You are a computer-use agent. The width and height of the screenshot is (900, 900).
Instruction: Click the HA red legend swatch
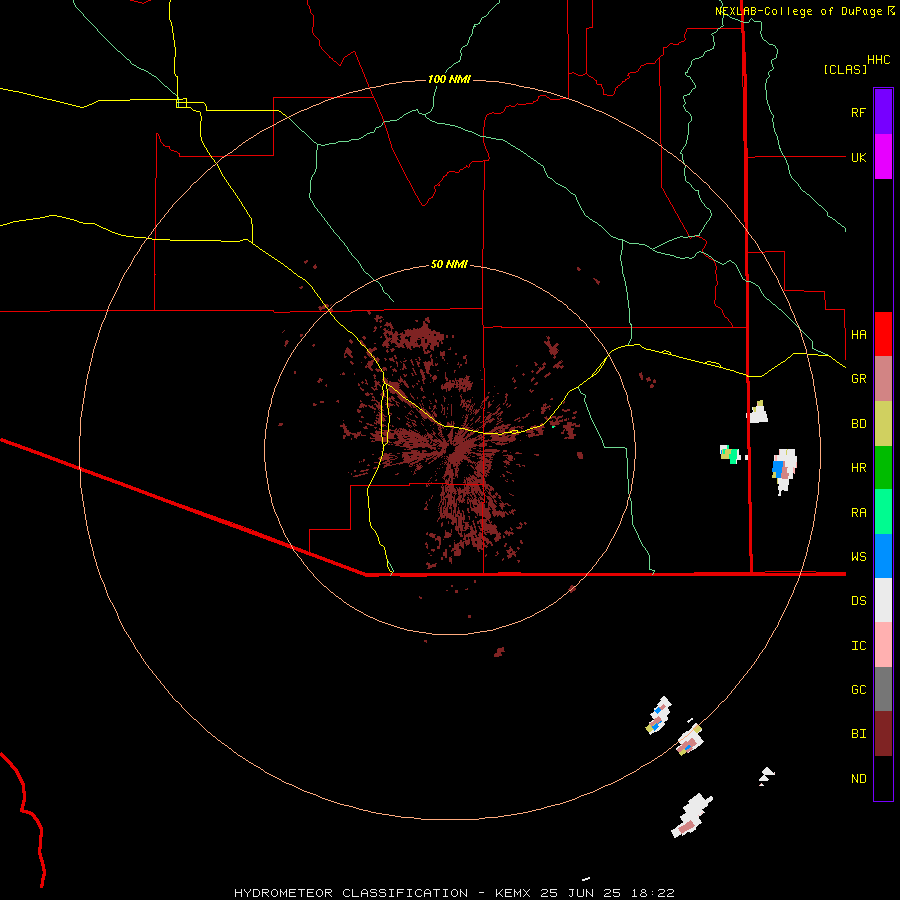point(883,334)
